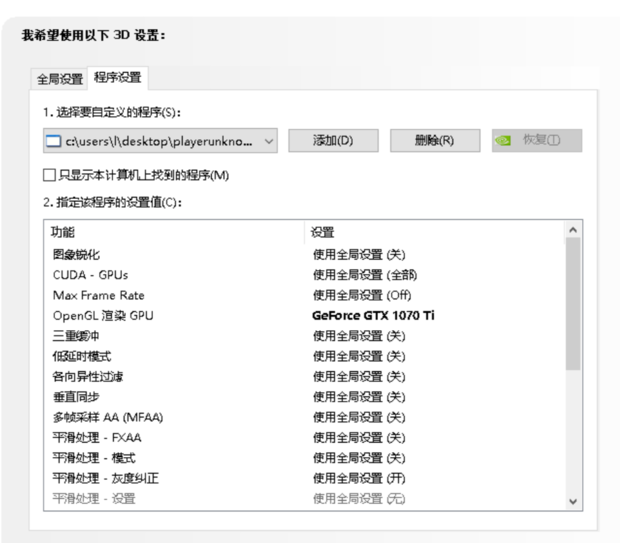Viewport: 620px width, 543px height.
Task: Select the 多帧采样 AA (MFAA) row
Action: point(304,417)
